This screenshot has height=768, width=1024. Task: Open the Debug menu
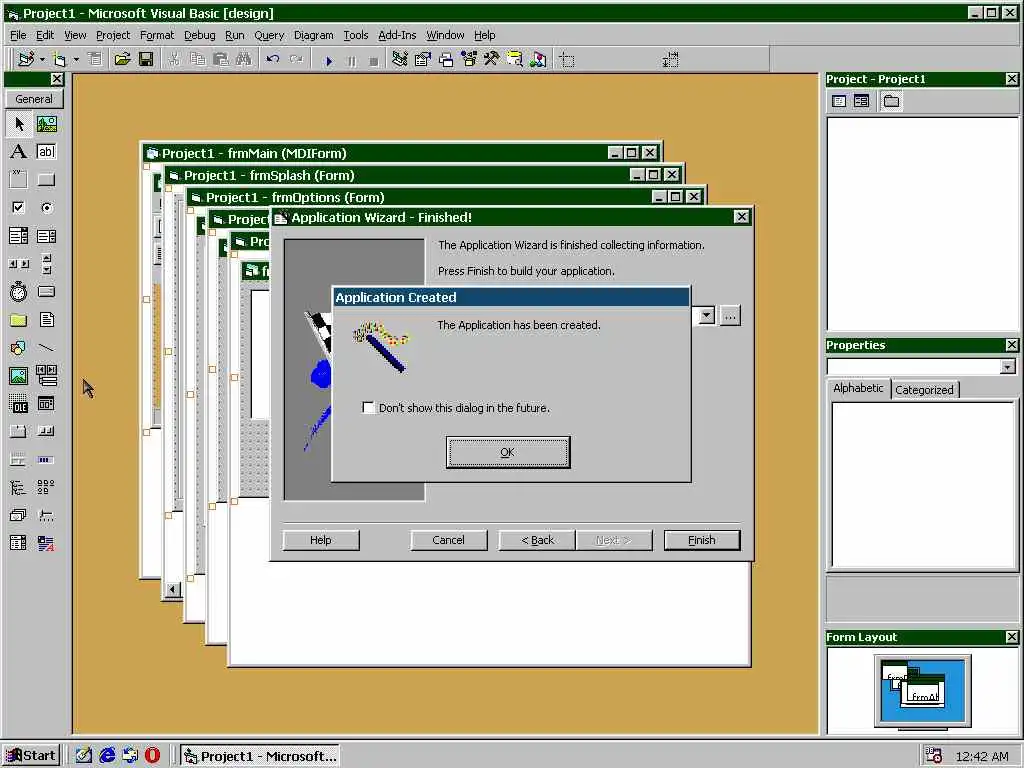(x=199, y=35)
